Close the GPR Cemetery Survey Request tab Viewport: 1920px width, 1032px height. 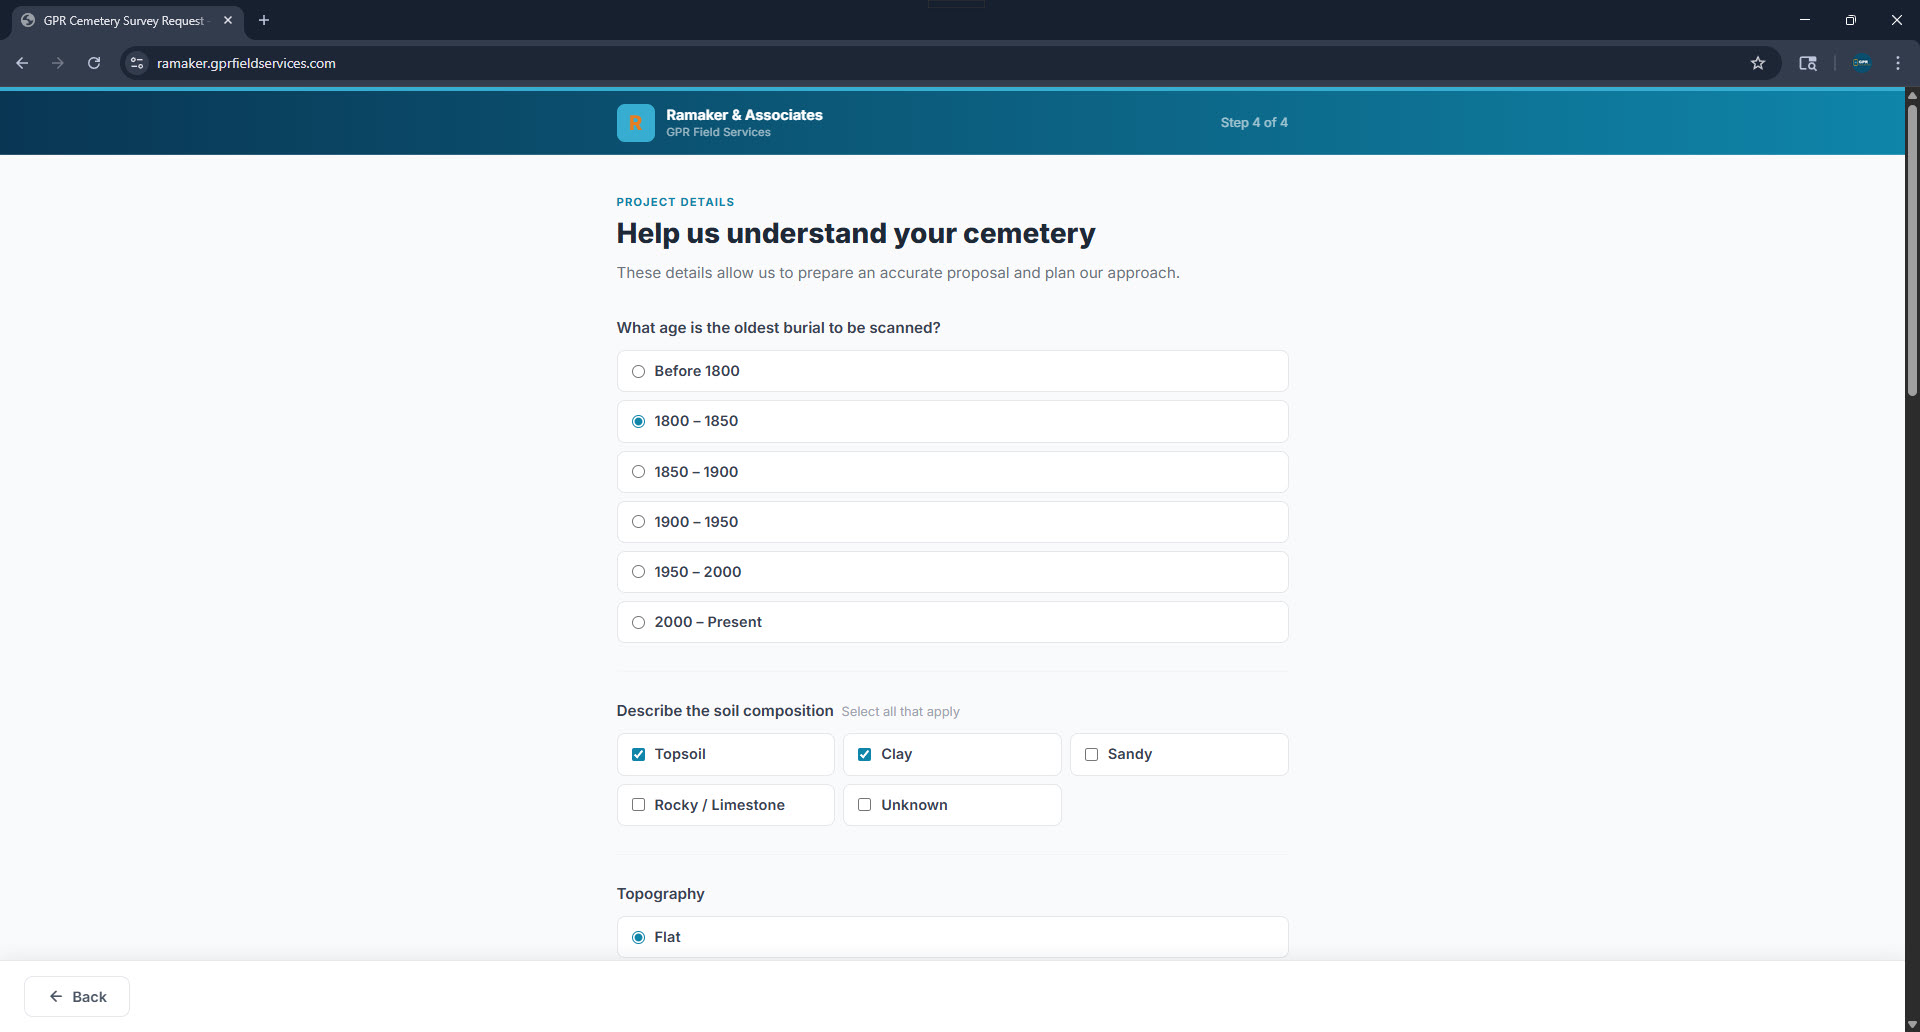(x=228, y=20)
